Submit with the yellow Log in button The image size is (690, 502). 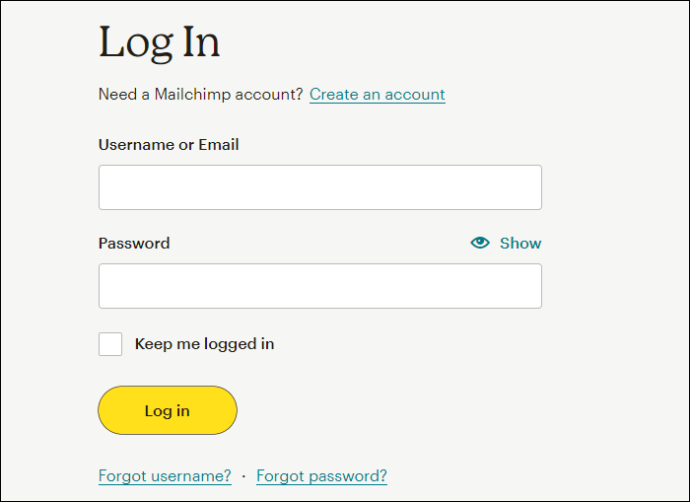167,410
